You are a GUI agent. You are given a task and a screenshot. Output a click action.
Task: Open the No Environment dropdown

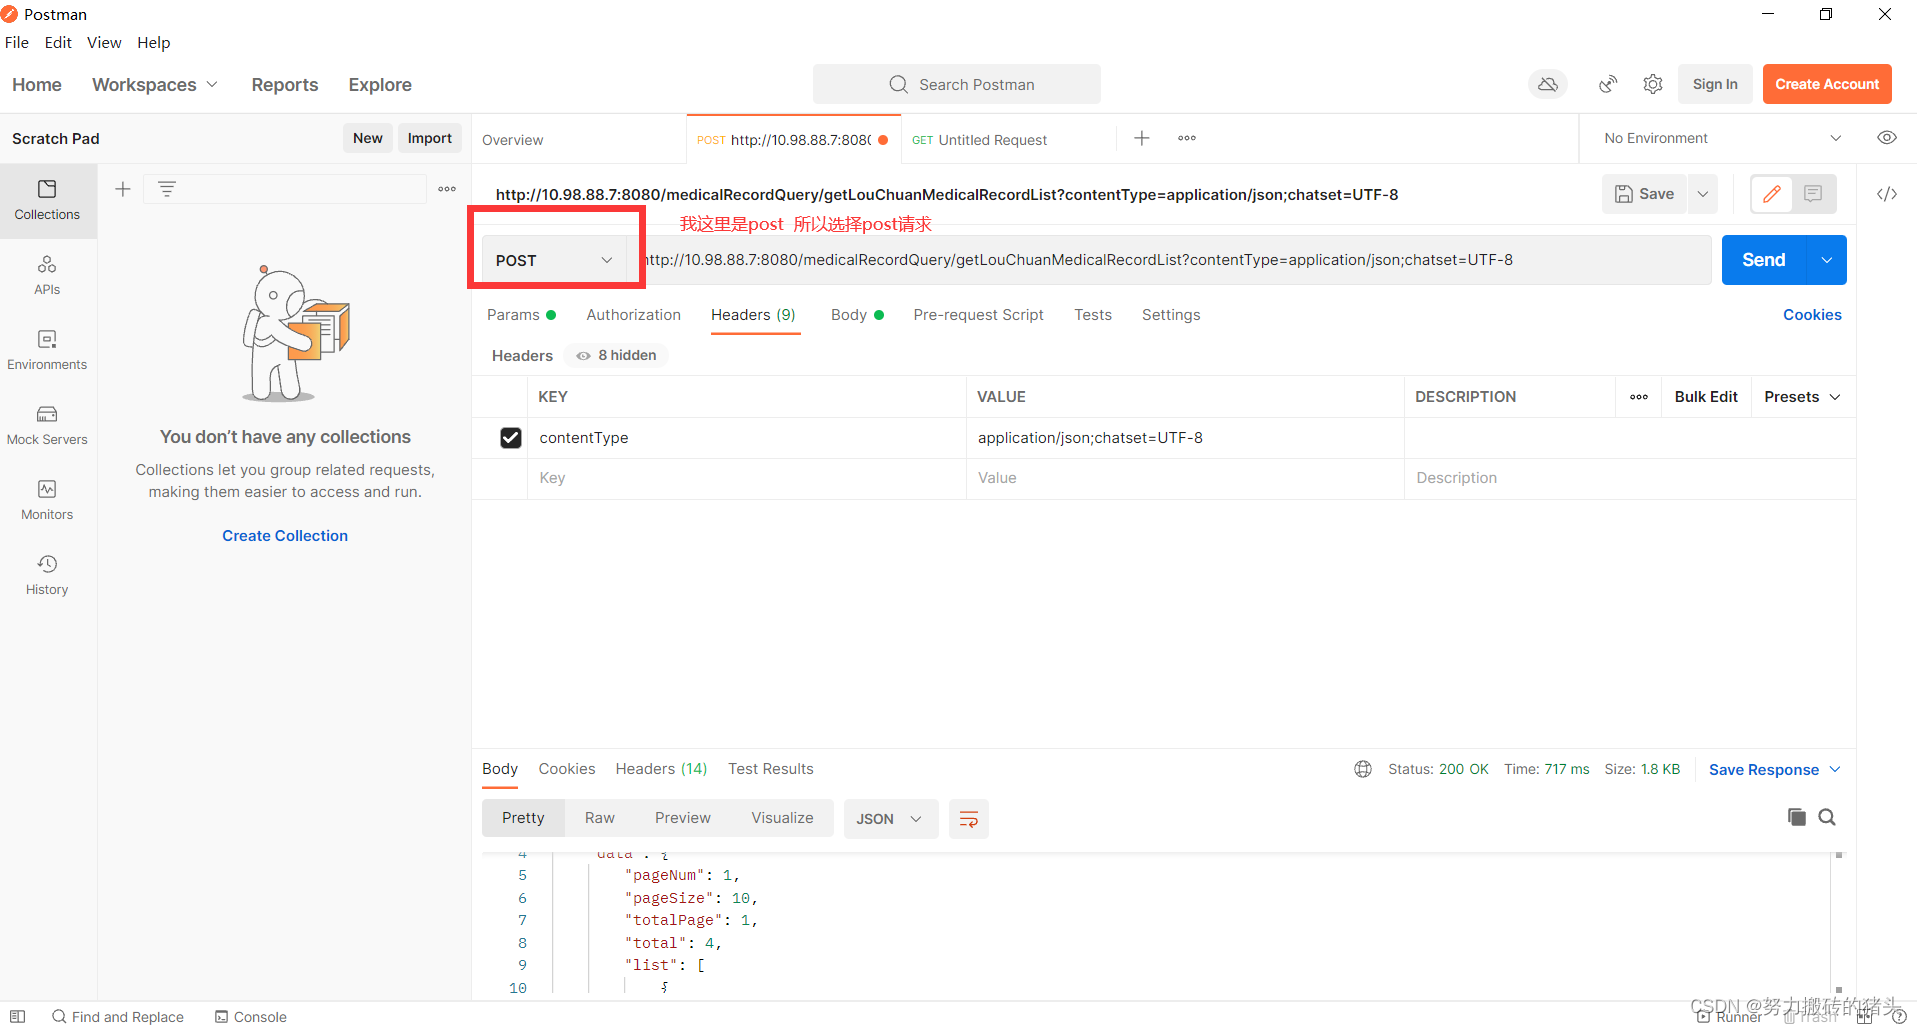click(1721, 138)
